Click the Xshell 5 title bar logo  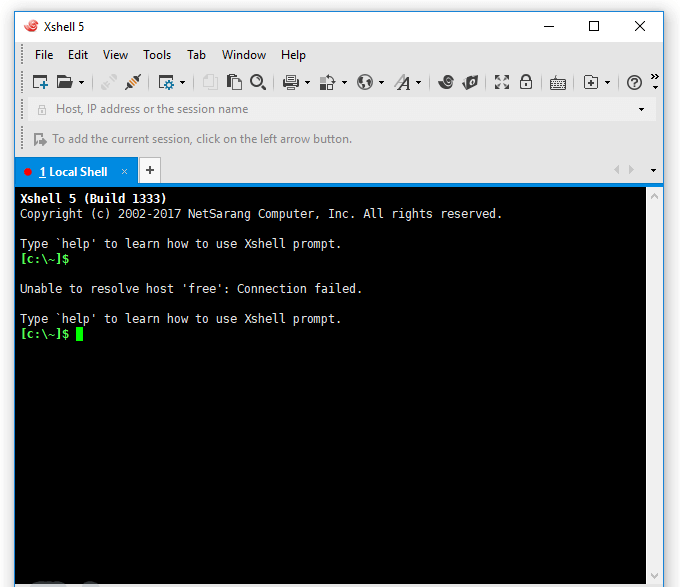(31, 26)
